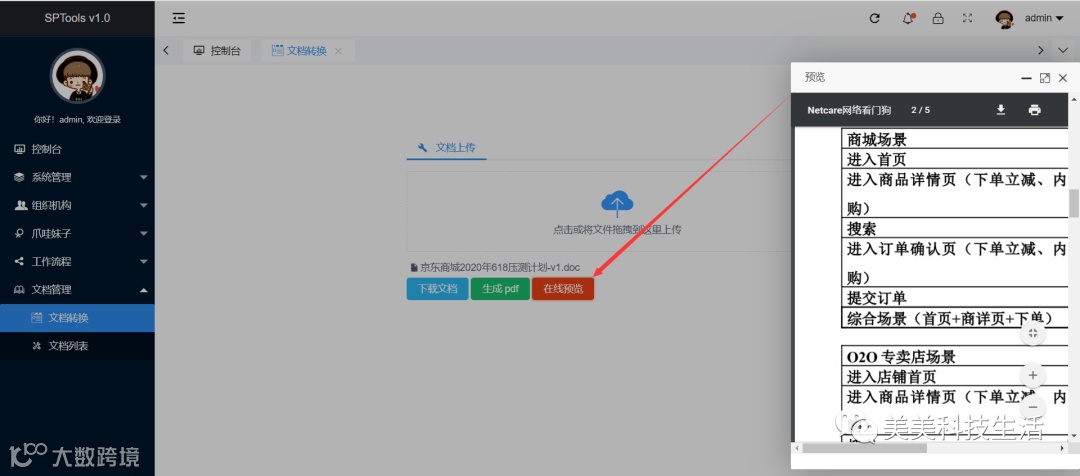This screenshot has width=1080, height=476.
Task: Select 文档转换 in the sidebar
Action: pos(77,318)
